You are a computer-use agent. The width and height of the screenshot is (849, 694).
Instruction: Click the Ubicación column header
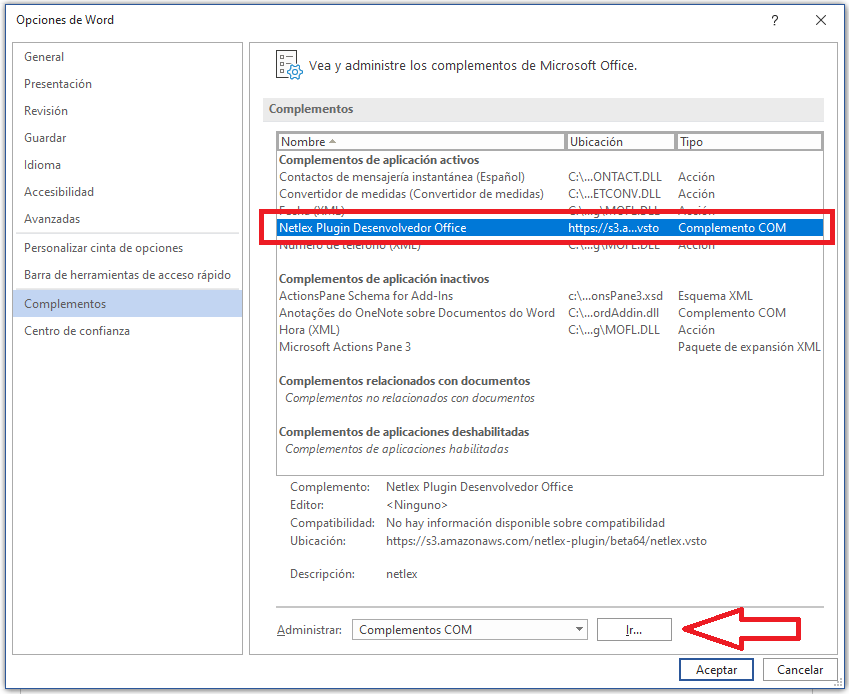click(621, 142)
